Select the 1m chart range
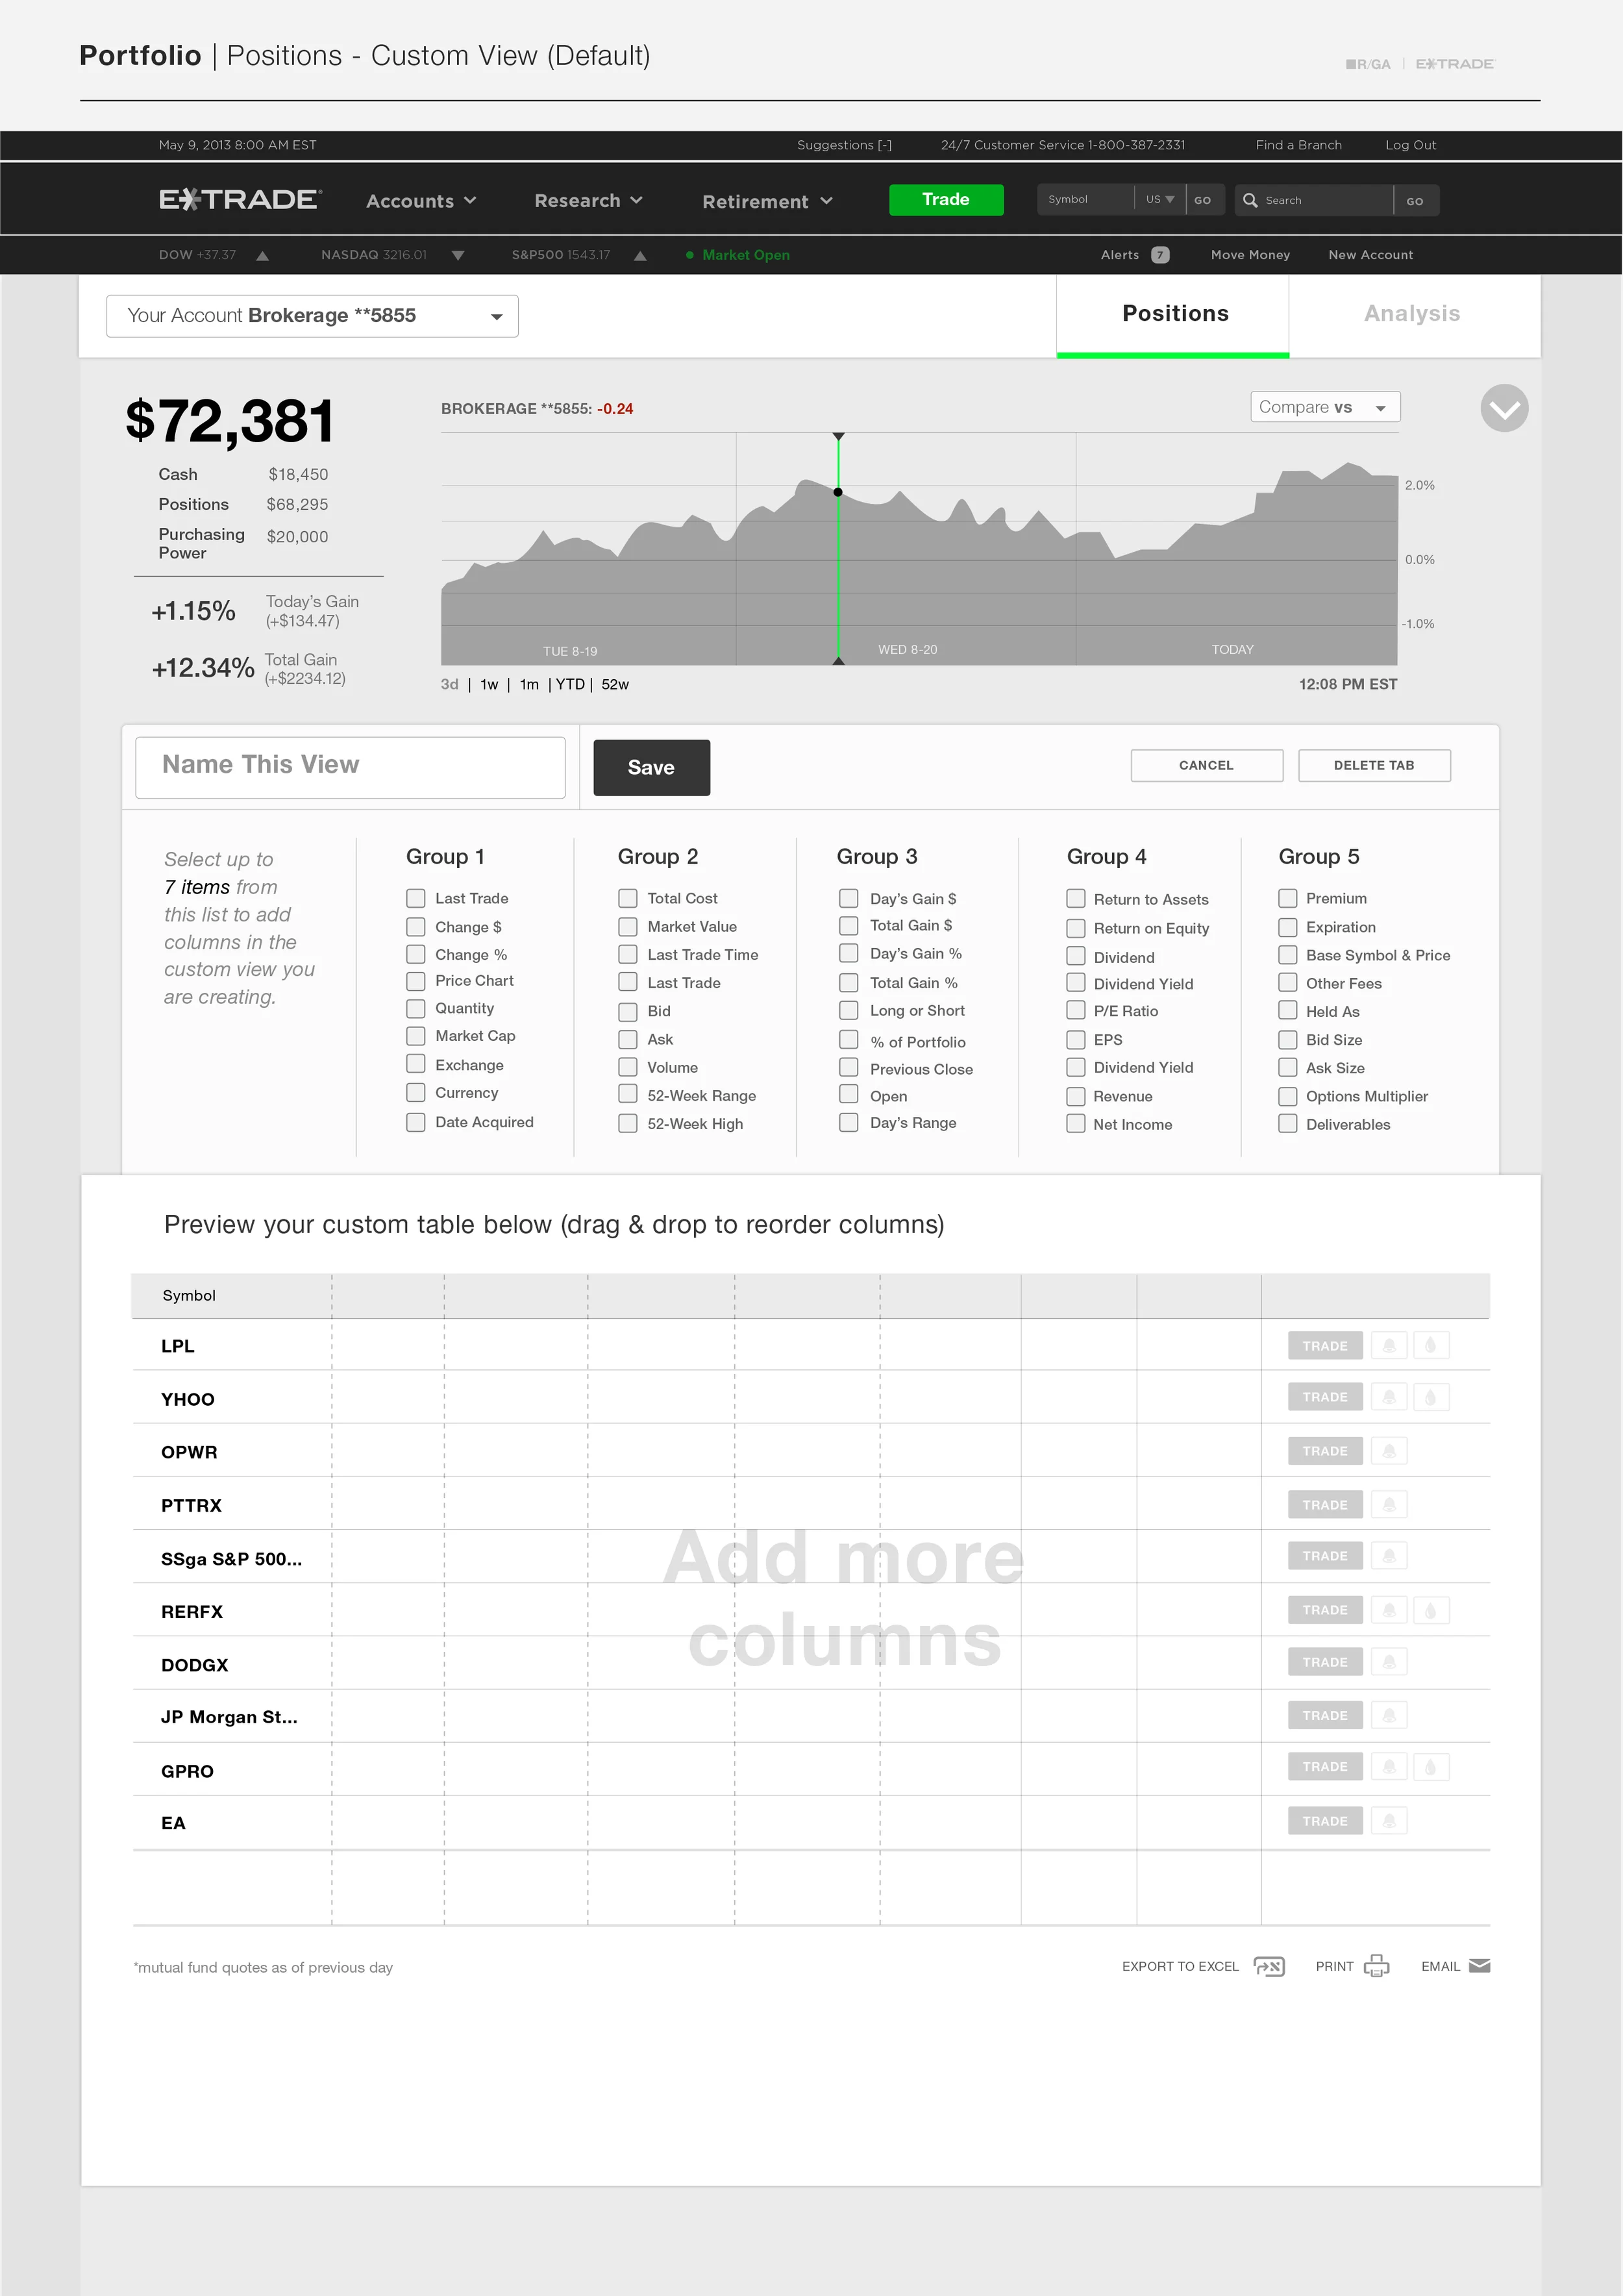1623x2296 pixels. pos(529,684)
